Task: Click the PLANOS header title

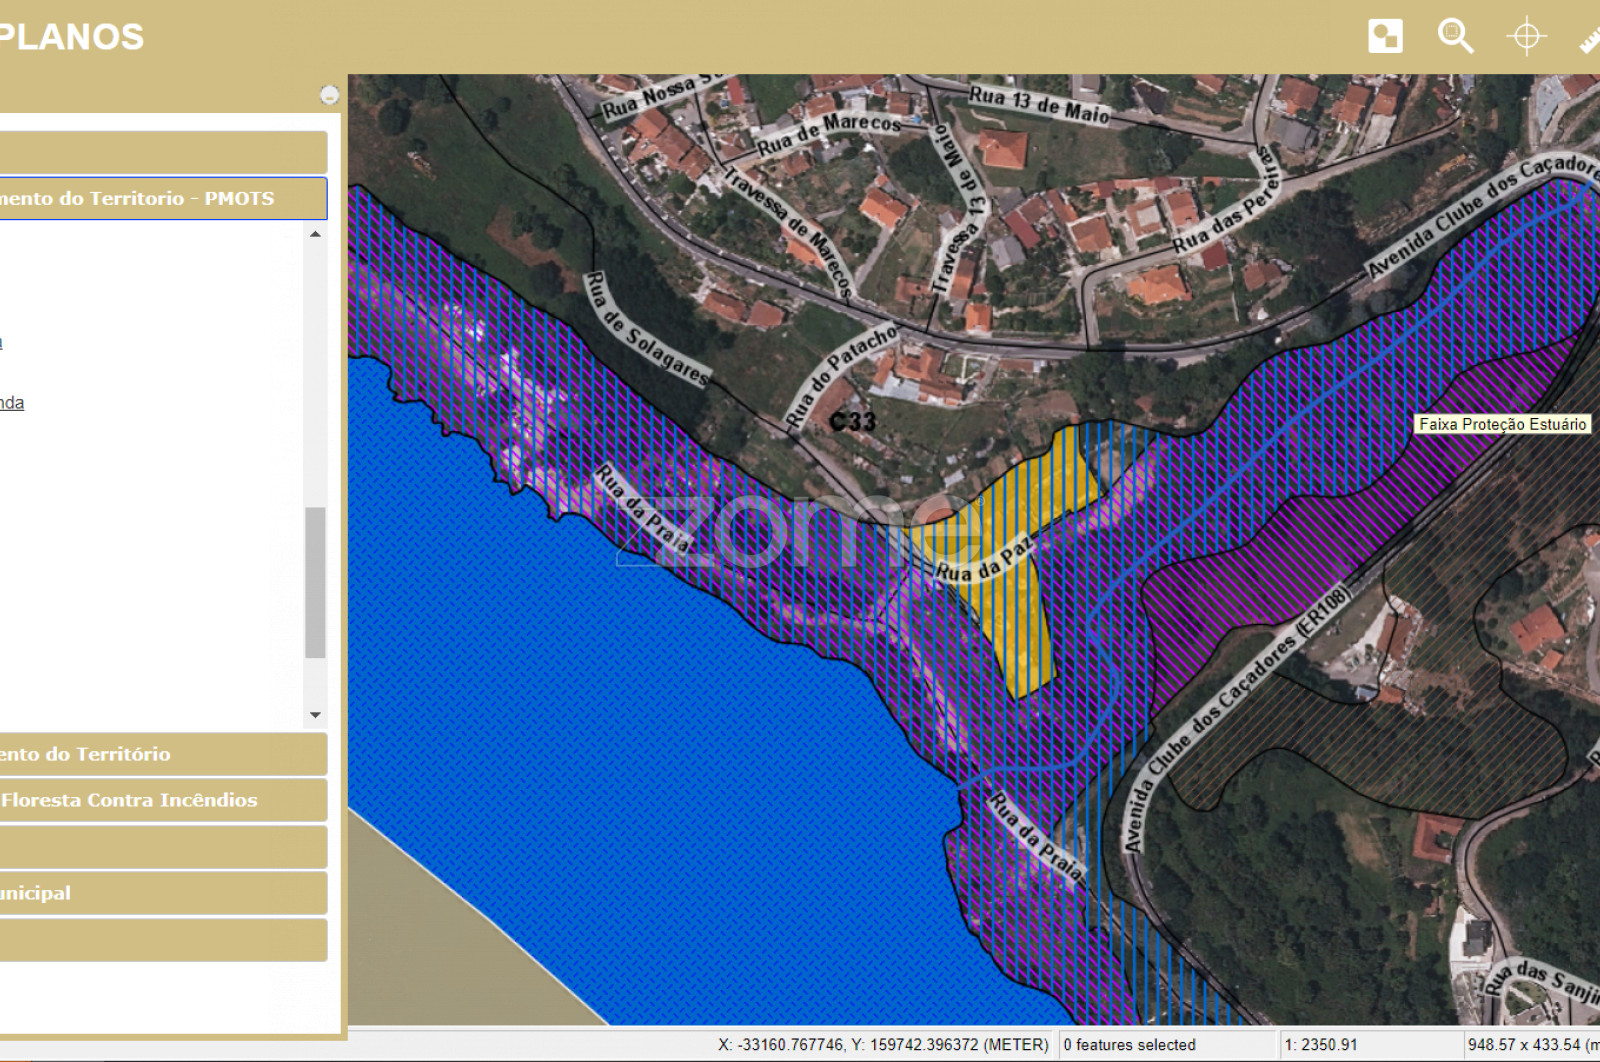Action: pos(70,37)
